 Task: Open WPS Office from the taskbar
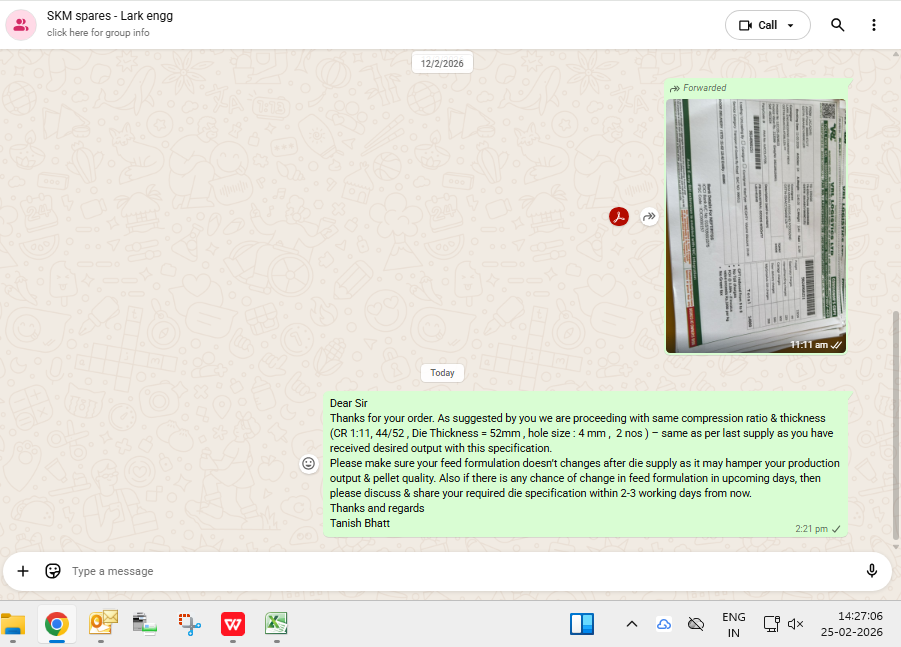tap(233, 624)
